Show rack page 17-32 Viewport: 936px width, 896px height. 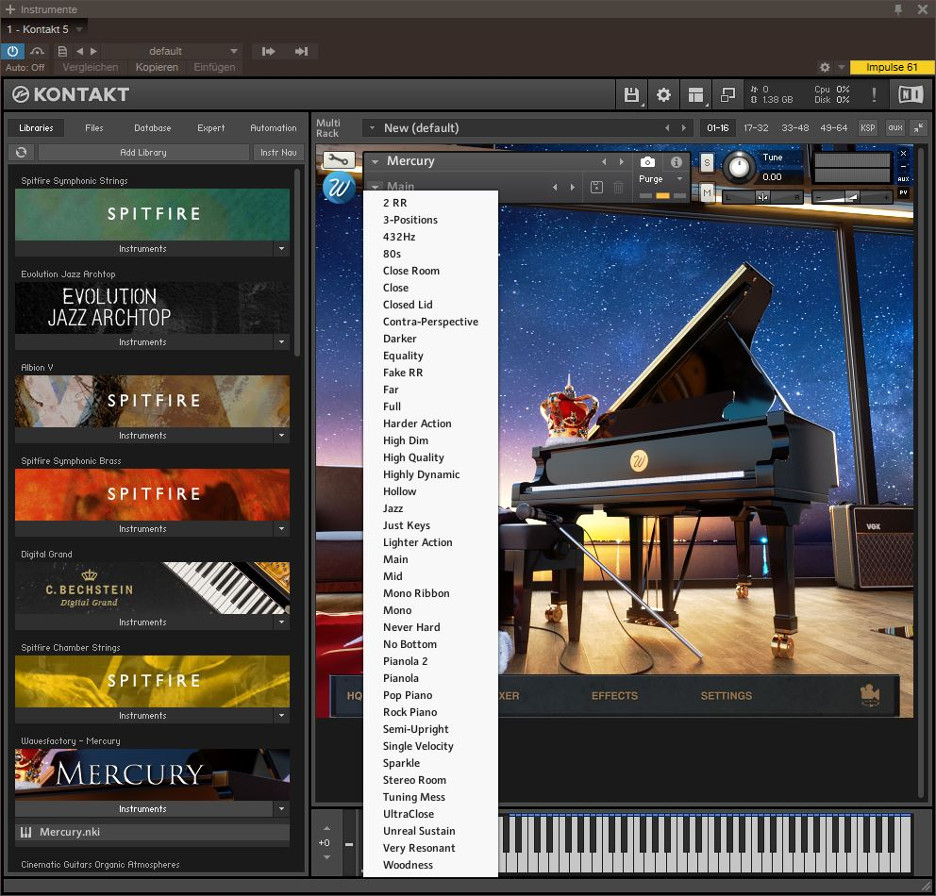[x=756, y=128]
